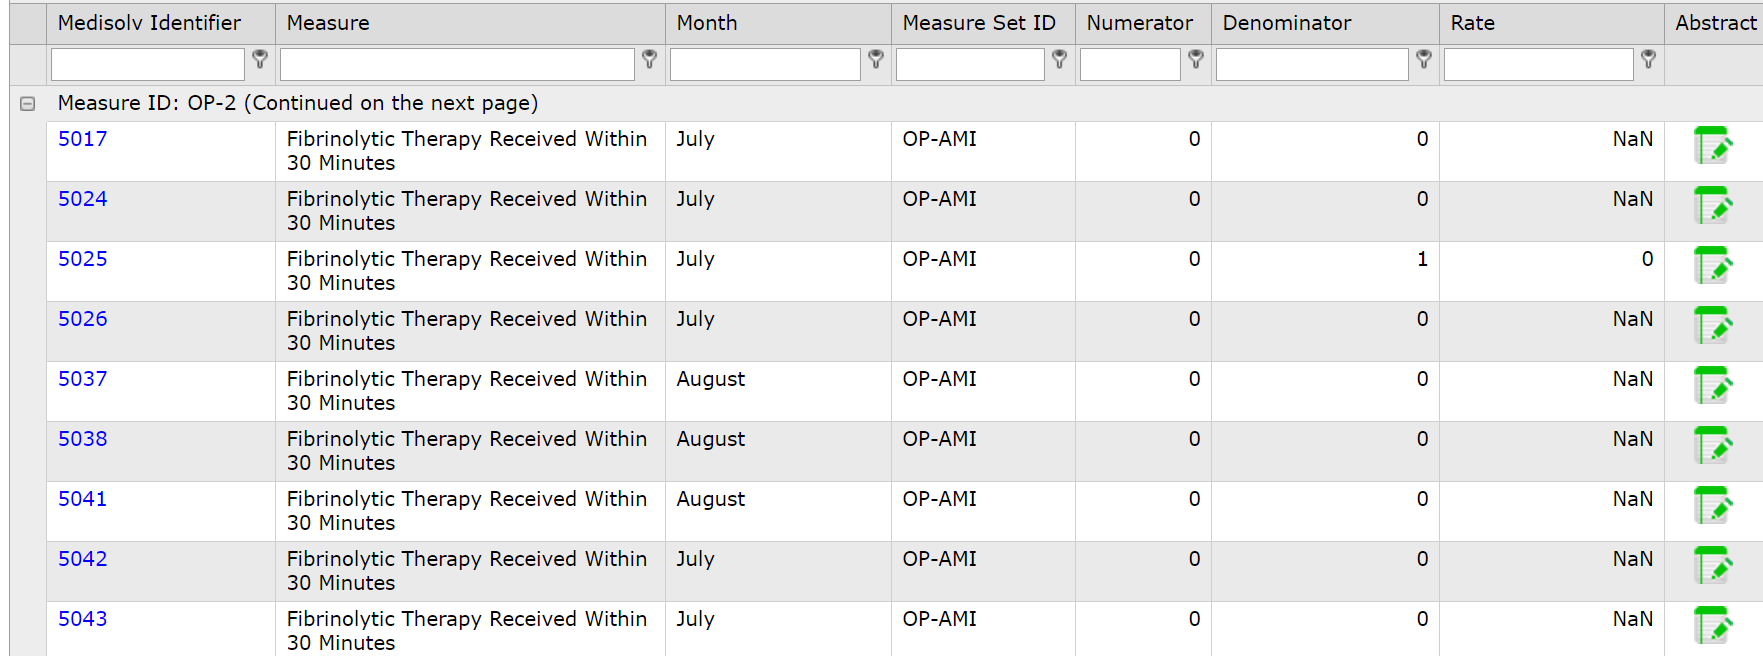1763x656 pixels.
Task: Open abstract edit icon for row 5042
Action: [1712, 566]
